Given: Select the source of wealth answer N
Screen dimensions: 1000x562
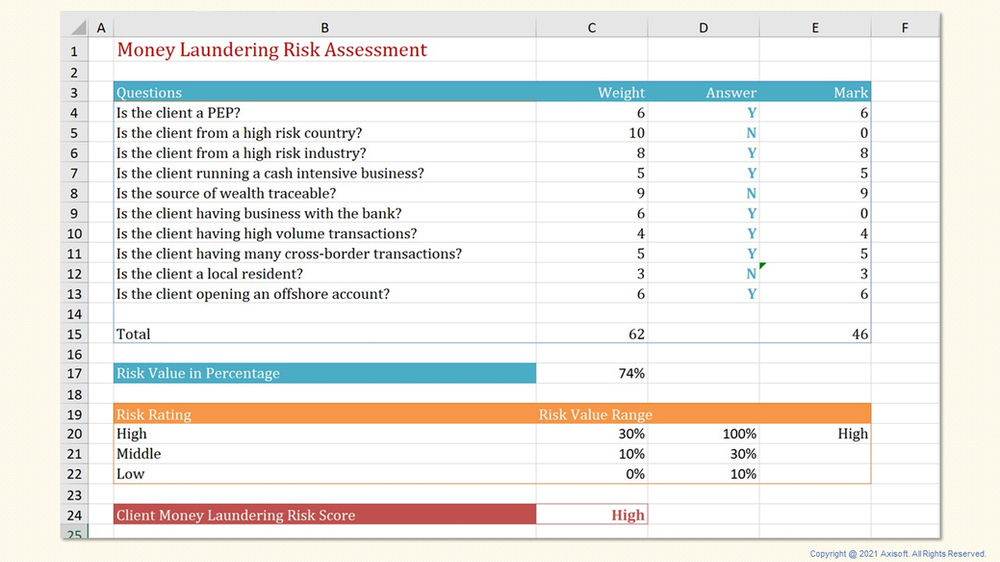Looking at the screenshot, I should (703, 193).
